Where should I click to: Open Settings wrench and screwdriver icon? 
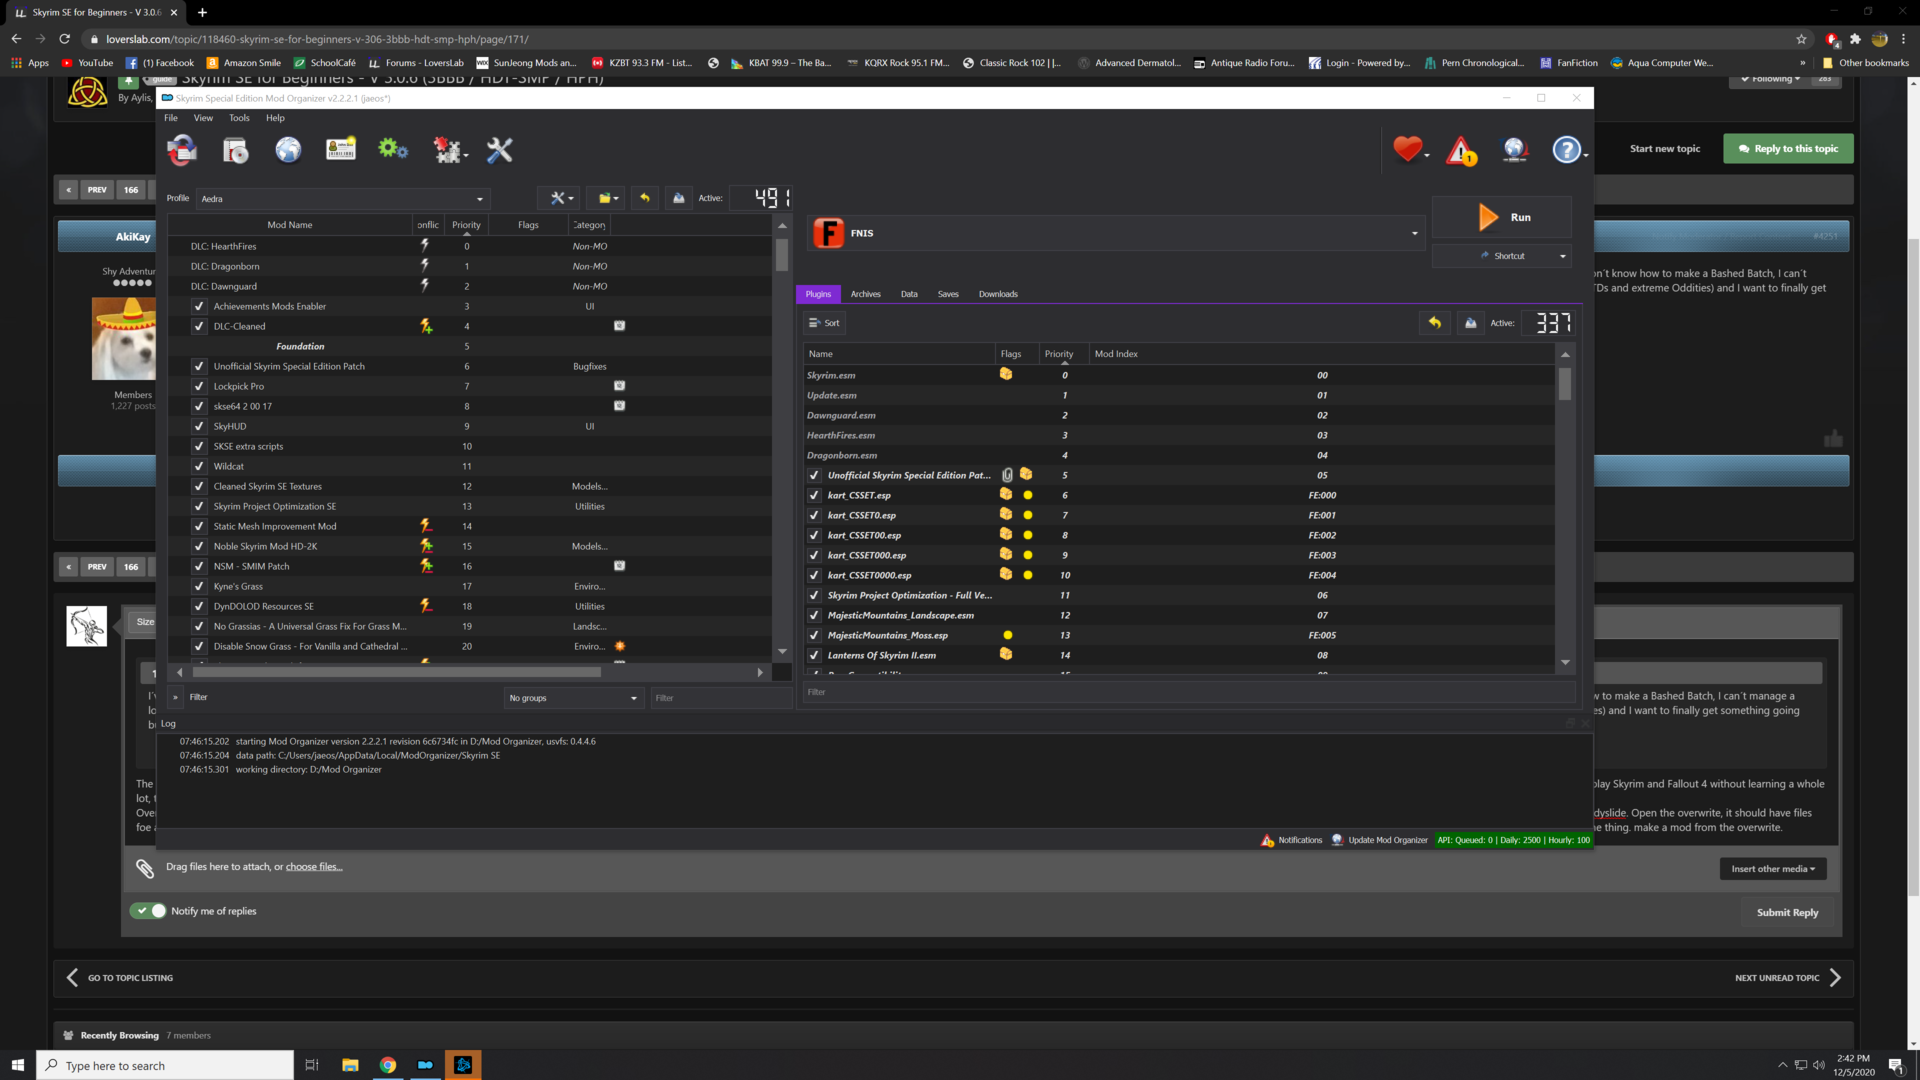pos(499,150)
